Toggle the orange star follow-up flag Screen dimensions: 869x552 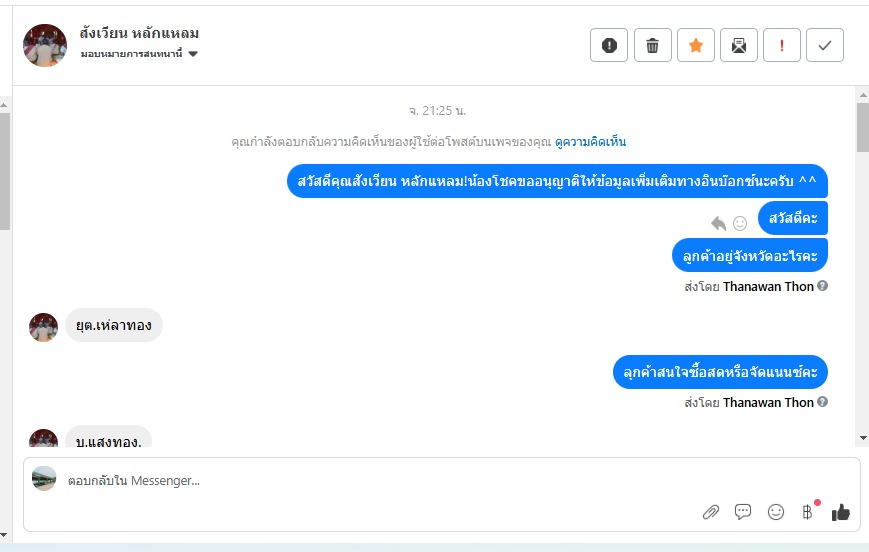(696, 45)
